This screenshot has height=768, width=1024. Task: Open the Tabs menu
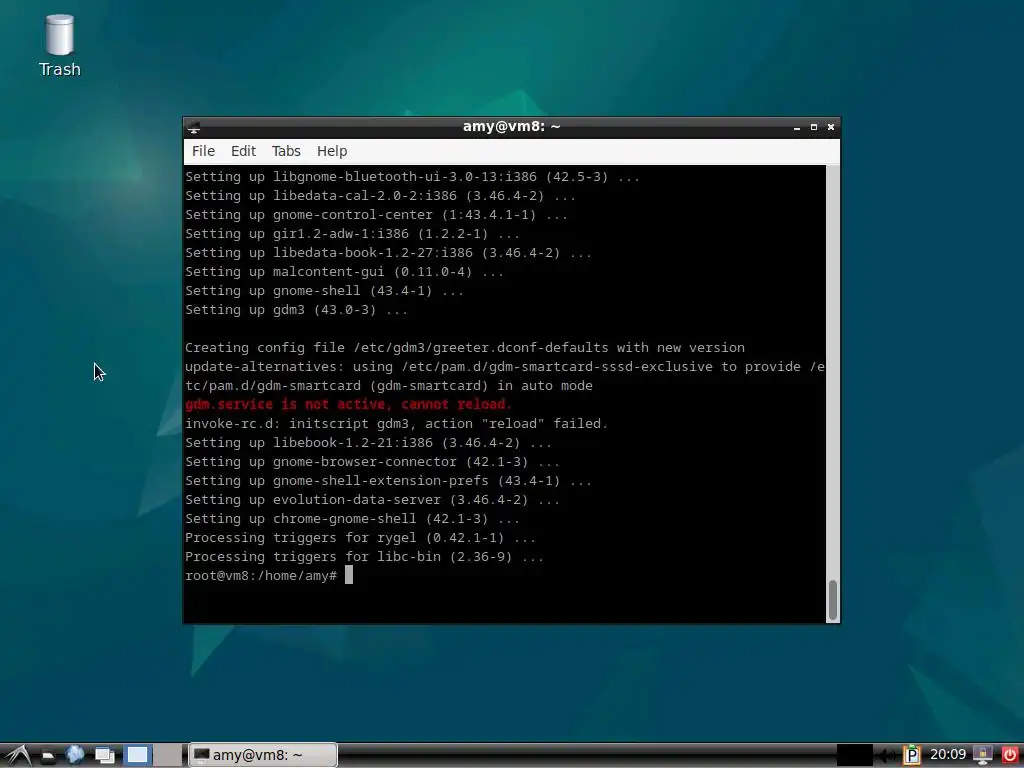[x=286, y=151]
